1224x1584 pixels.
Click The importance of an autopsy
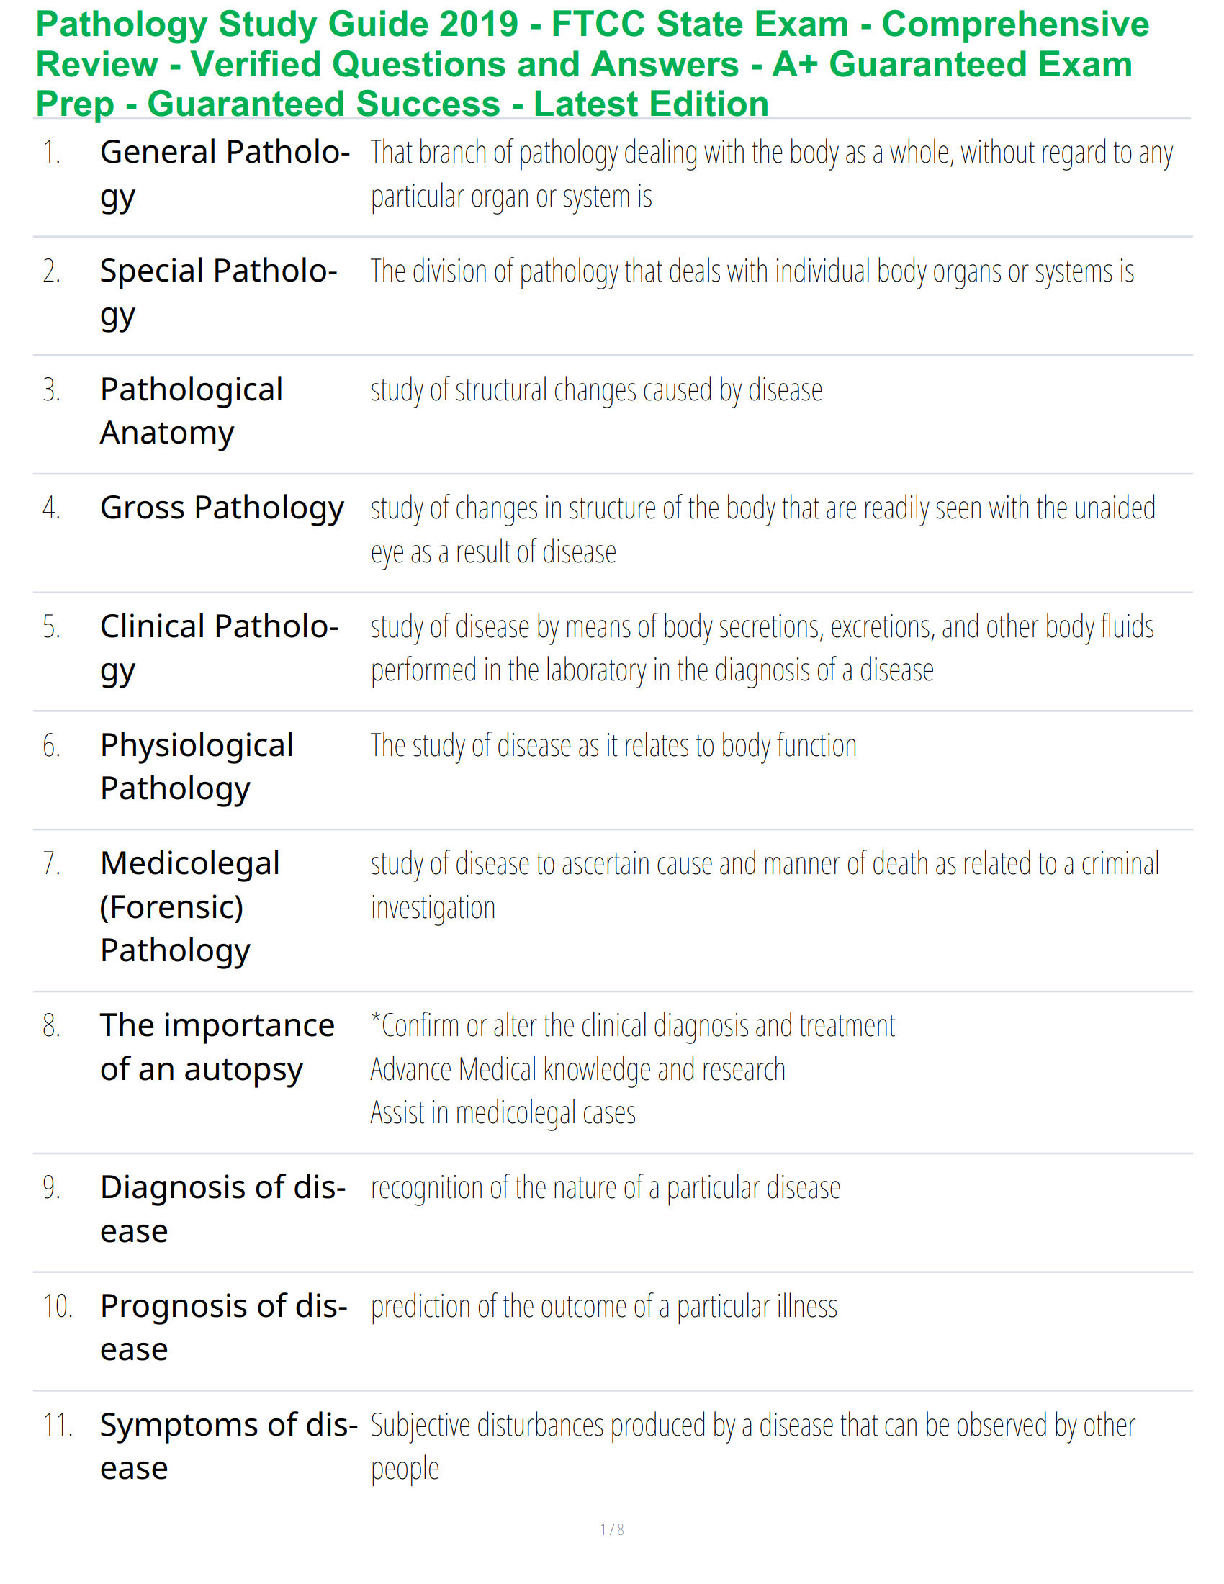(x=218, y=1048)
